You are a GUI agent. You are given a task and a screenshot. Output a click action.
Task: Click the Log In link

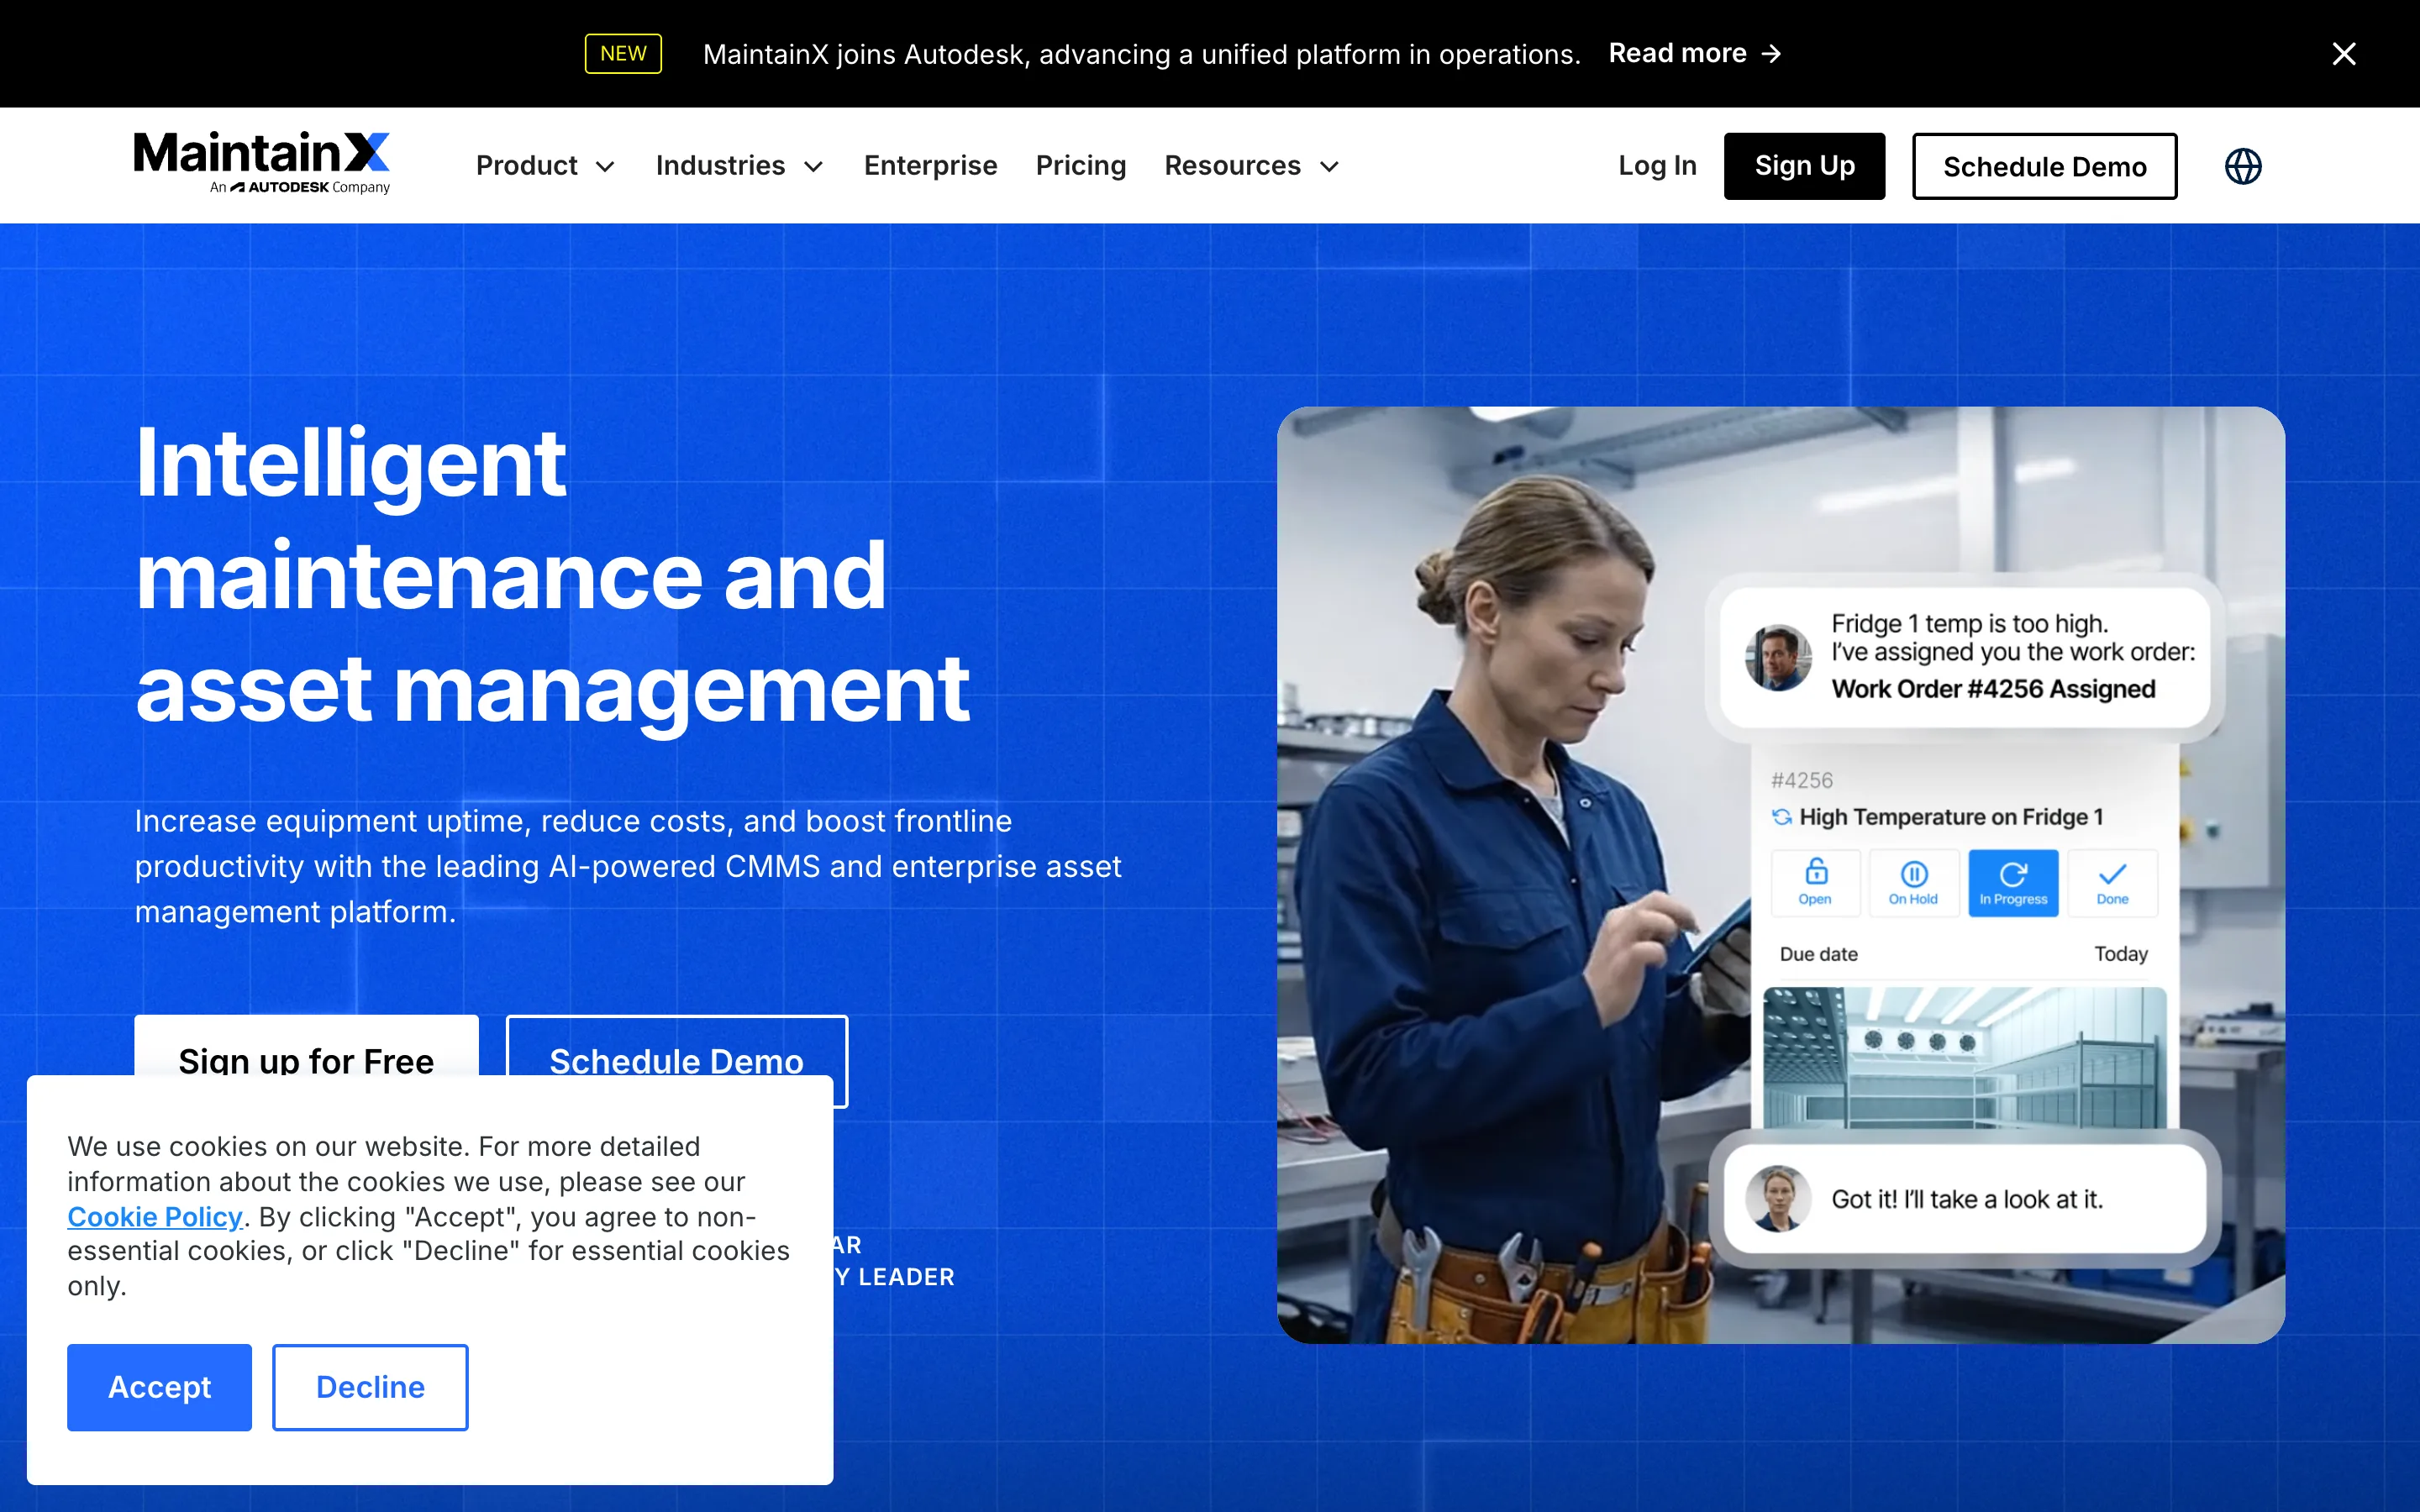tap(1657, 166)
